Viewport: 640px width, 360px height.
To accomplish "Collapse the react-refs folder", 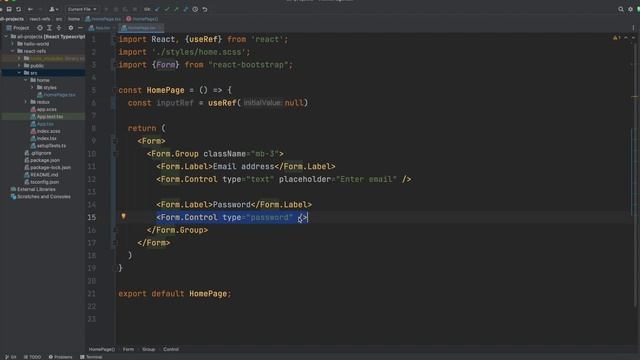I will 12,51.
